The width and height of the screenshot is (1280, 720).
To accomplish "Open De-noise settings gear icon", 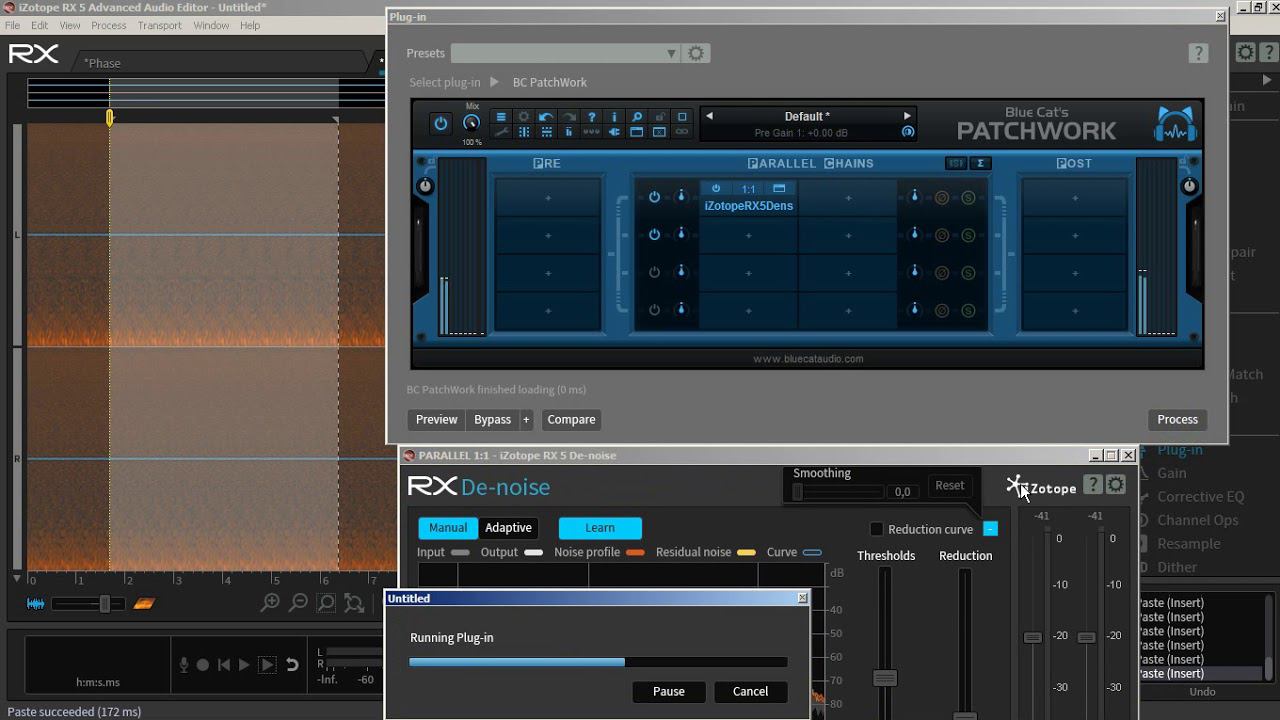I will click(x=1116, y=485).
